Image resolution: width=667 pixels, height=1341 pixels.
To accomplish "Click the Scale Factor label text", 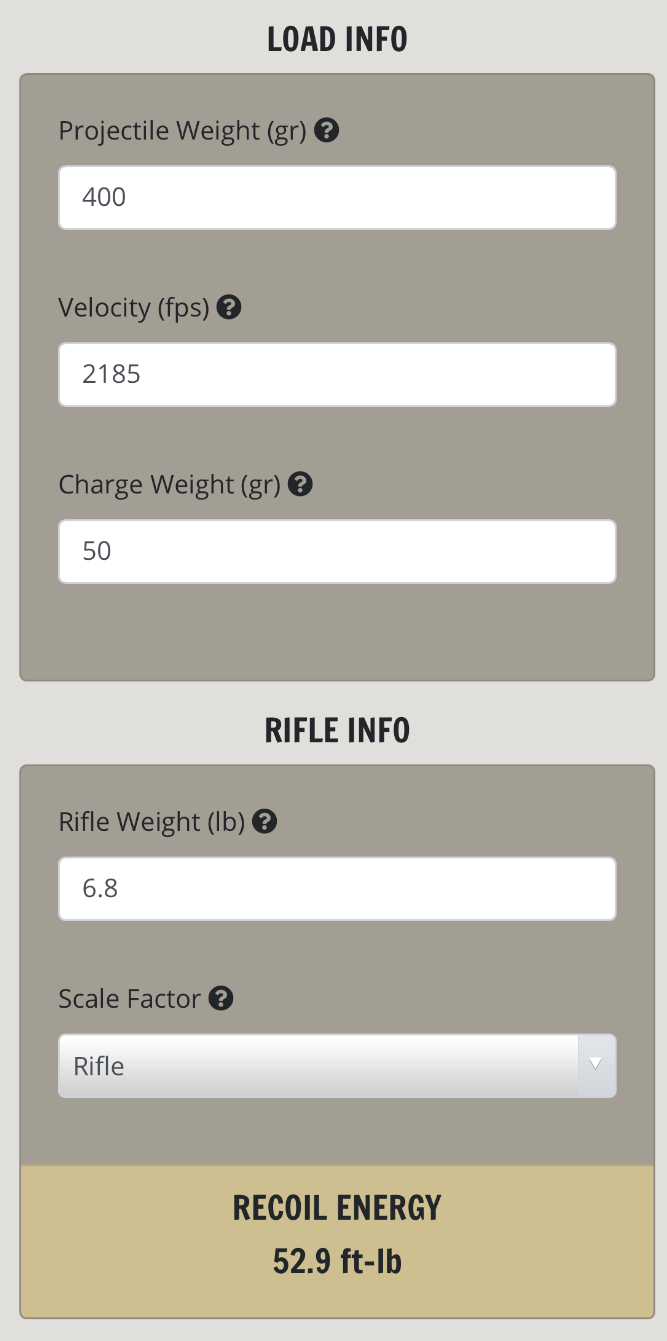I will point(130,998).
